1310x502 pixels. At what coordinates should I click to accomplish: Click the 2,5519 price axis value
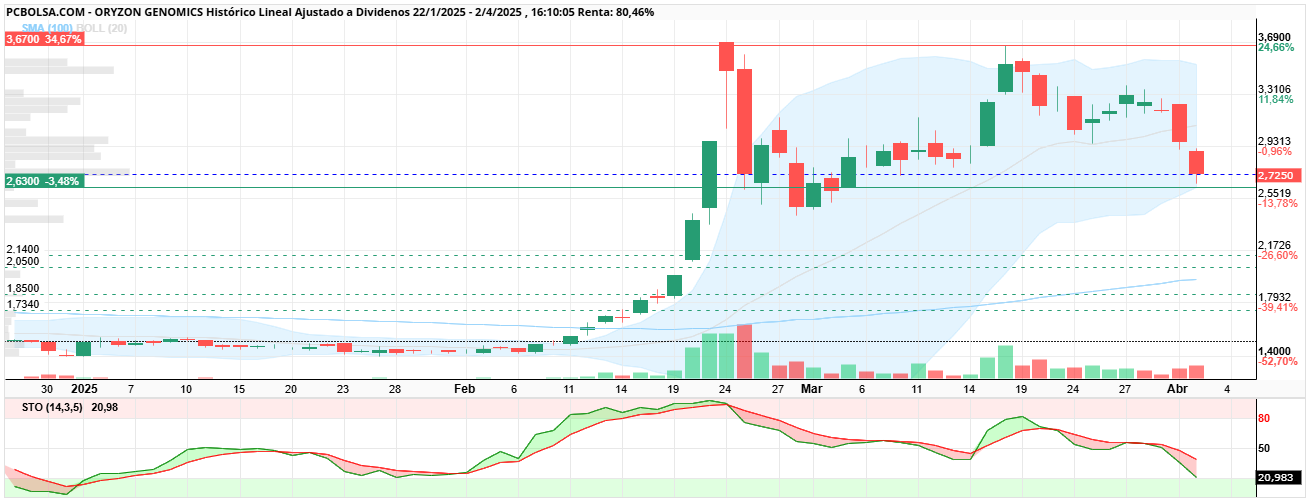(1277, 193)
